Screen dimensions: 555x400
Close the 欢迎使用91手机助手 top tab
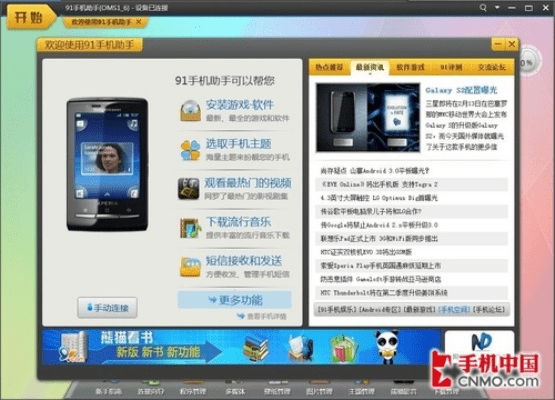(x=139, y=22)
